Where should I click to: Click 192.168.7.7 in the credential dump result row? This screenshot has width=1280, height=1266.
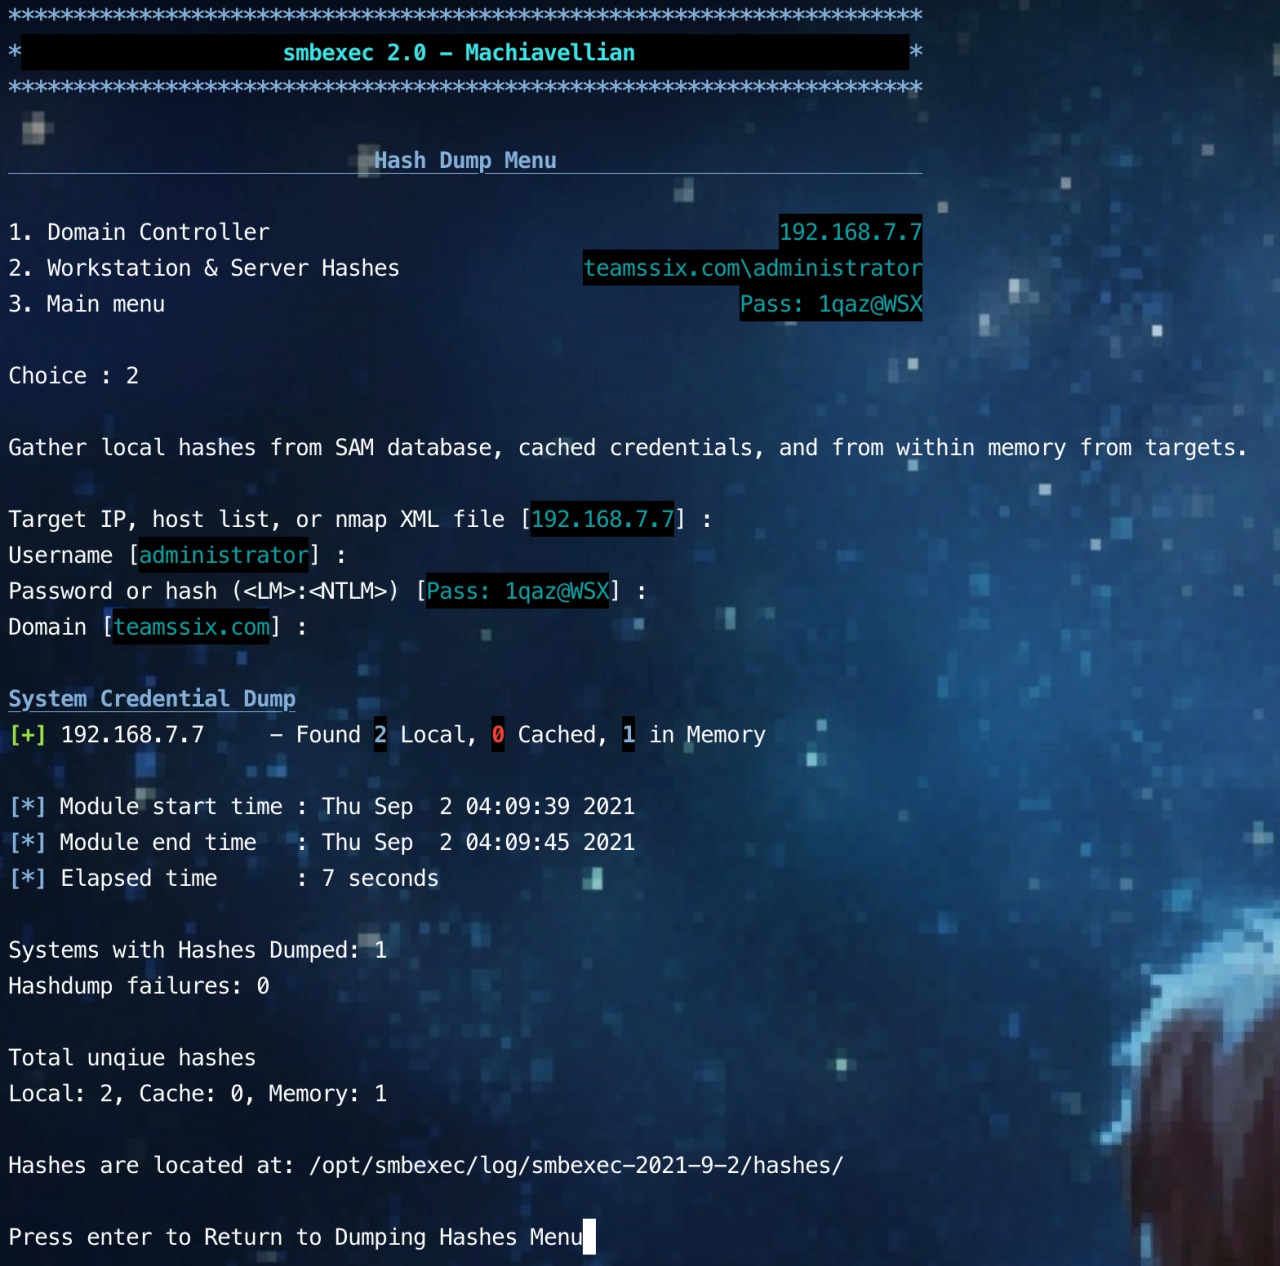[132, 735]
